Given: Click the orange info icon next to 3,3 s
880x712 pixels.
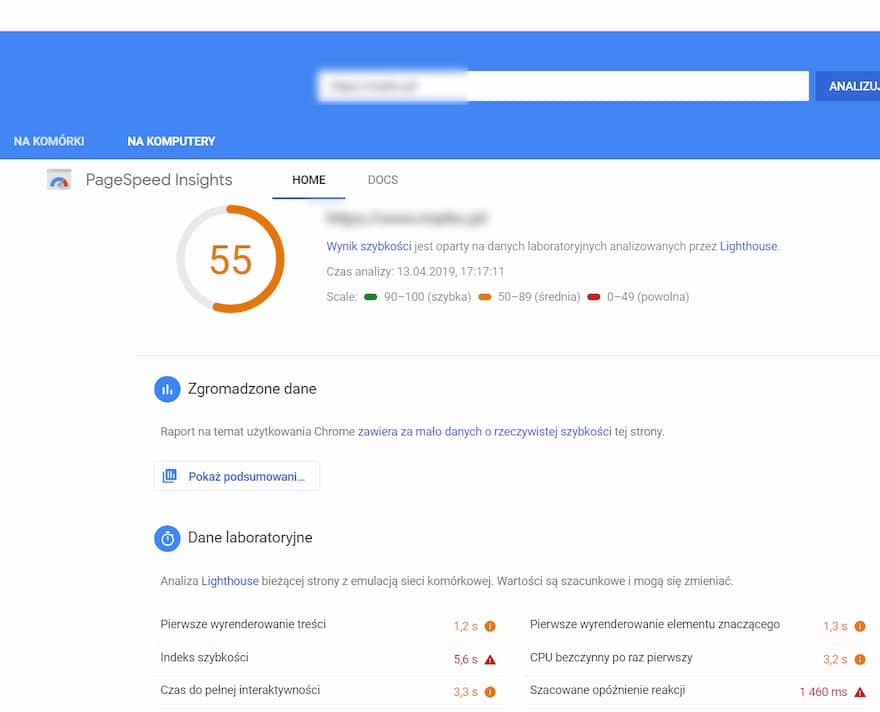Looking at the screenshot, I should (x=490, y=692).
